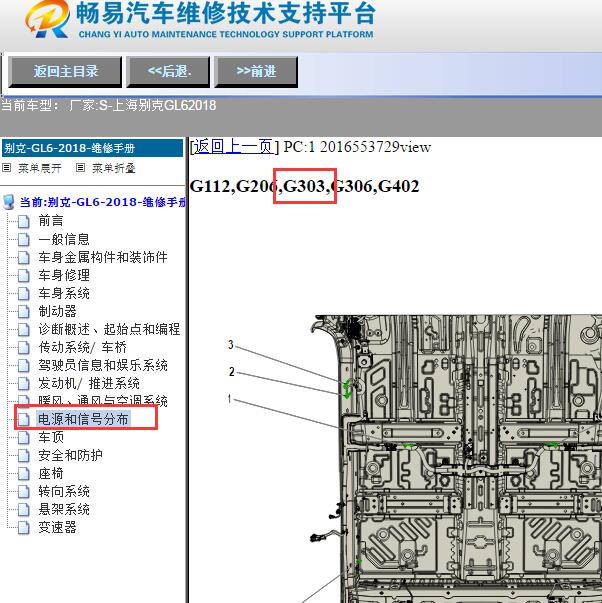Screen dimensions: 602x603
Task: Click the page icon beside 电源和信号分布
Action: click(24, 420)
